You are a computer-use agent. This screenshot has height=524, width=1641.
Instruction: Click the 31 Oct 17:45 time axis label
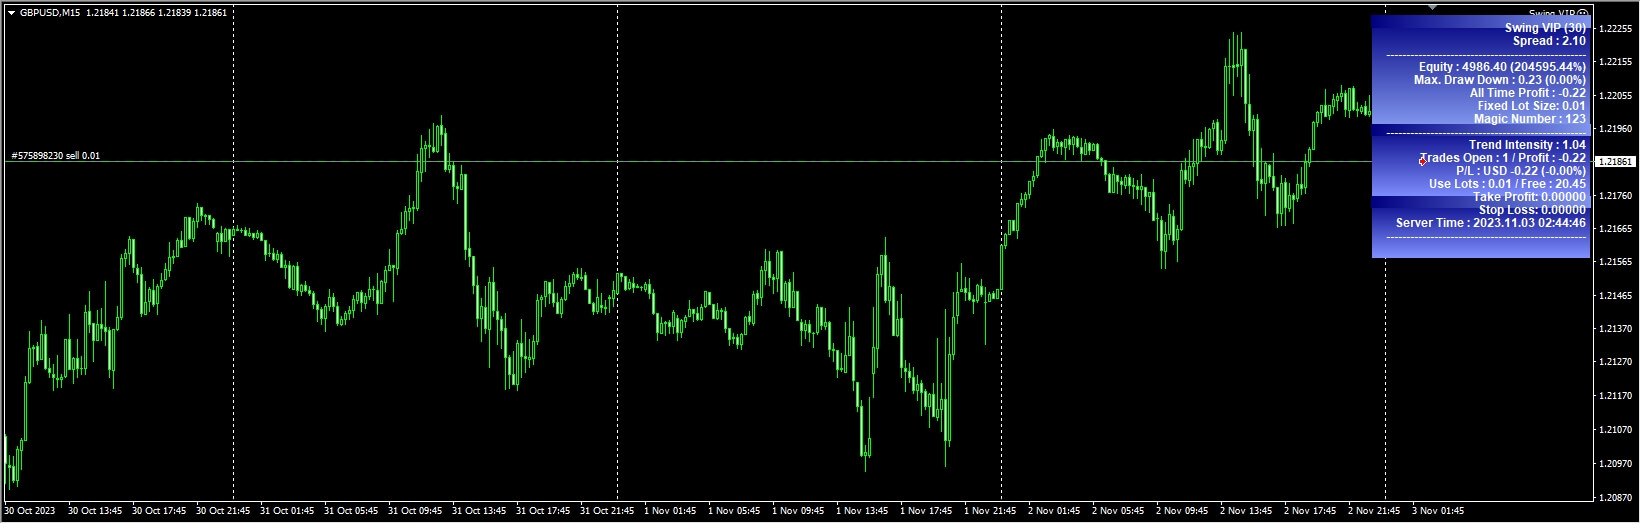[543, 511]
